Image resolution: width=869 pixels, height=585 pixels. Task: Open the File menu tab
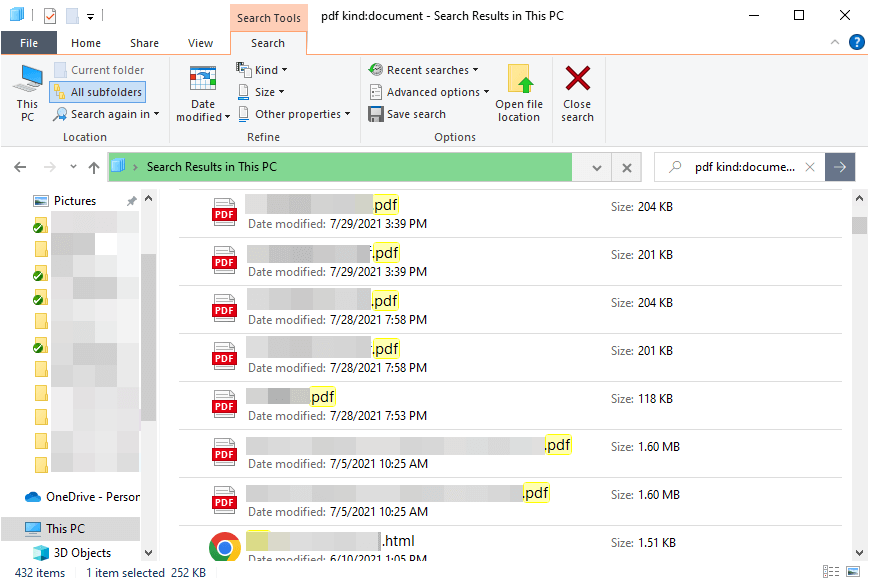(29, 43)
